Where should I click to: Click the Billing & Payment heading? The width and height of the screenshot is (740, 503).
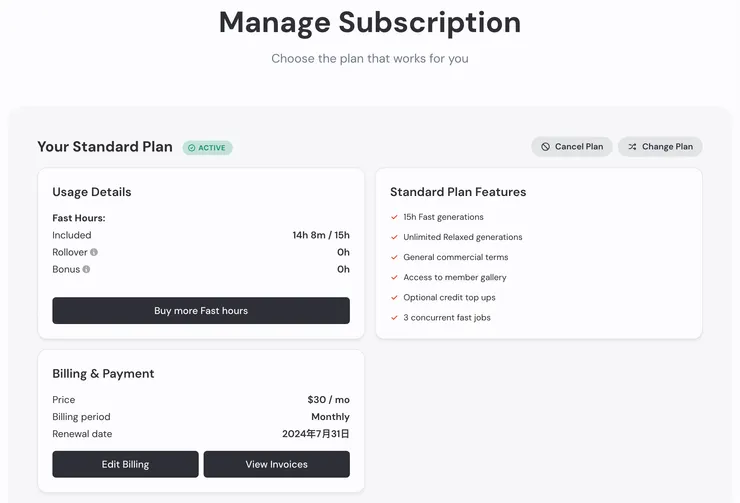tap(103, 374)
